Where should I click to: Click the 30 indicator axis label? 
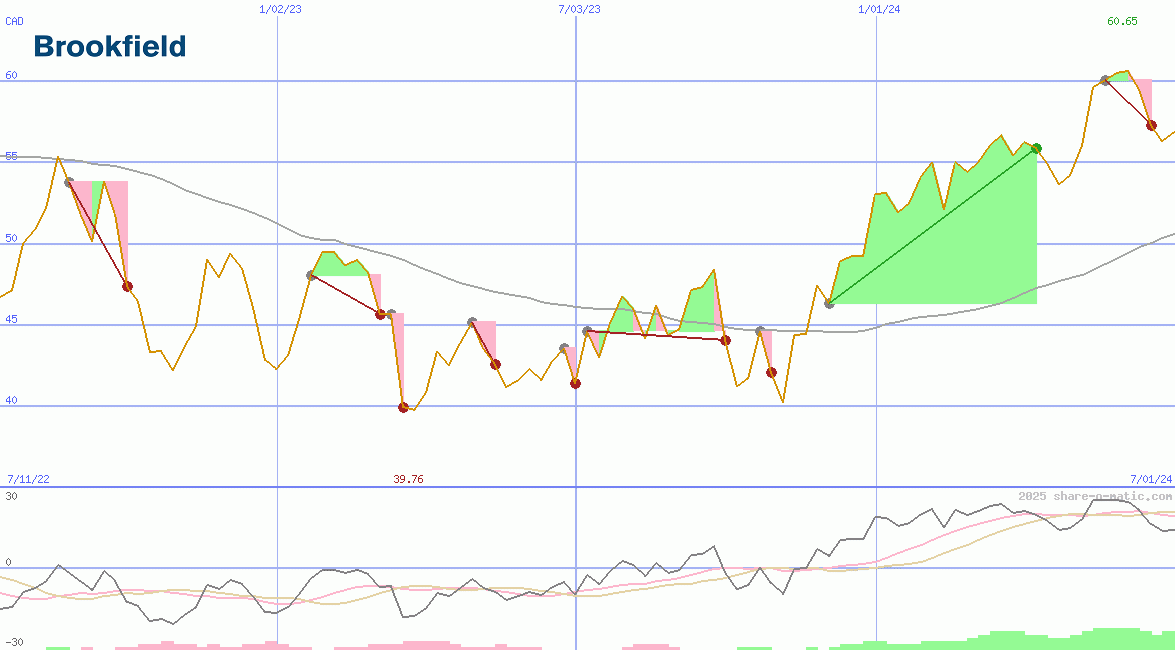pyautogui.click(x=11, y=496)
